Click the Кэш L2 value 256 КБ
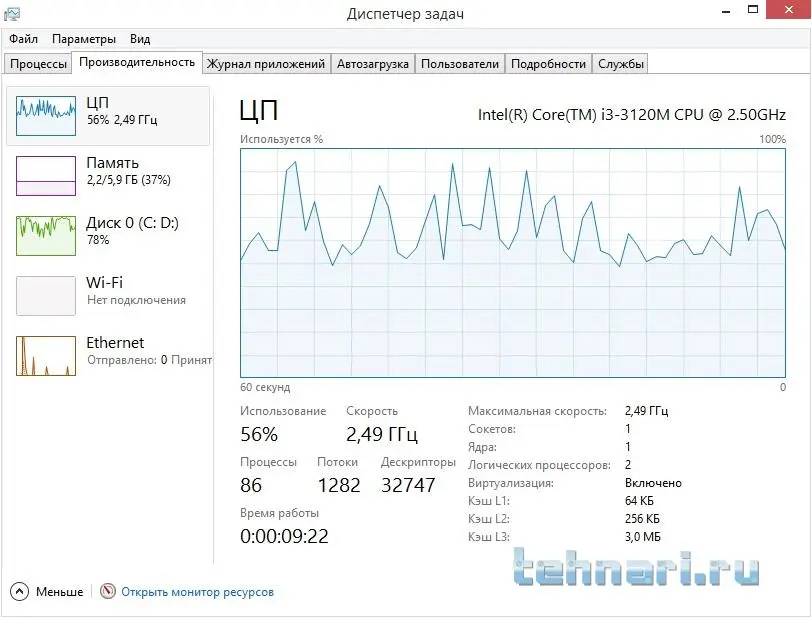Image resolution: width=812 pixels, height=618 pixels. [x=642, y=519]
